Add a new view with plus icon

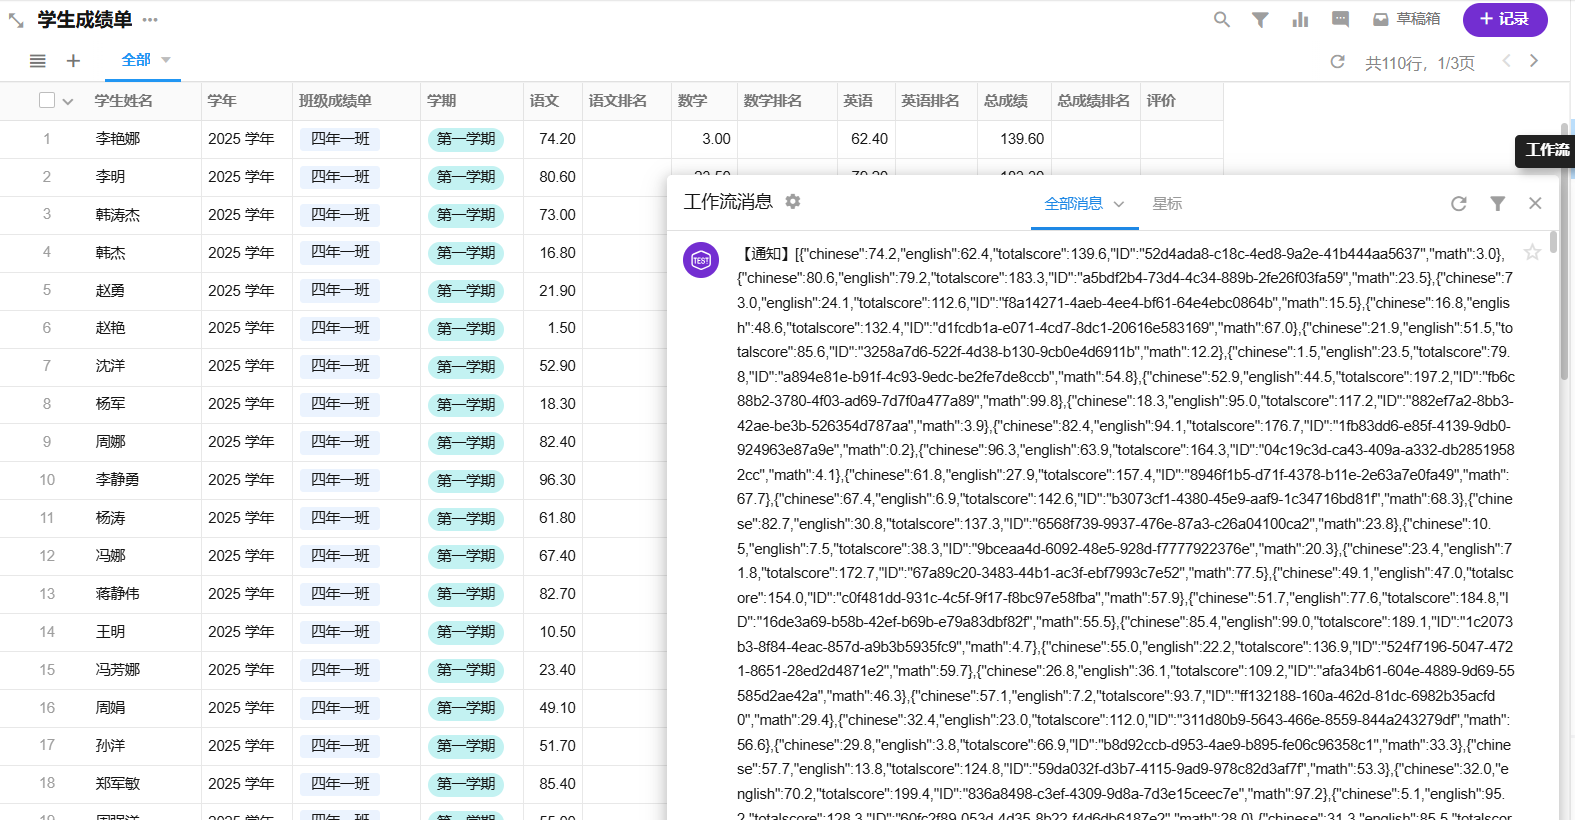tap(73, 61)
